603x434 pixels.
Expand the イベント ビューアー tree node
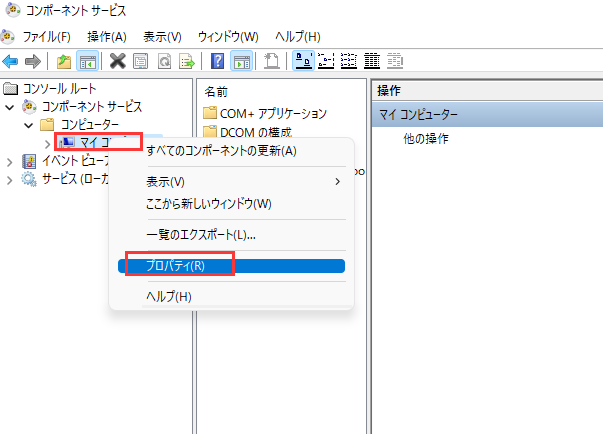10,162
